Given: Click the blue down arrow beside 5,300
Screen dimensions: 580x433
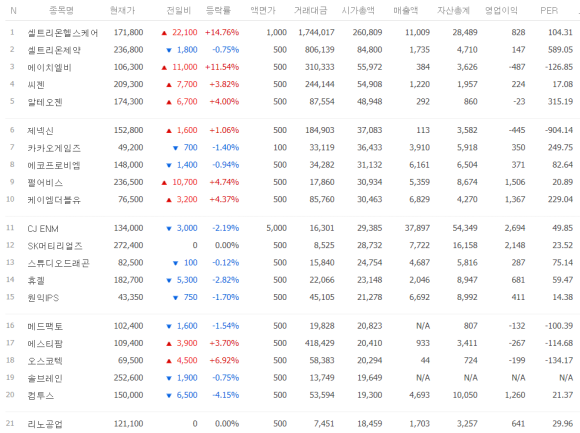Looking at the screenshot, I should (x=169, y=281).
